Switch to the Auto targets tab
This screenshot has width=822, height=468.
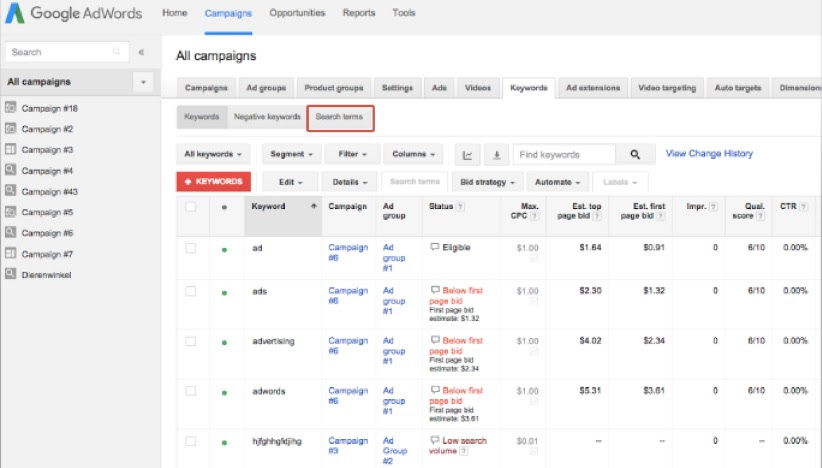738,88
